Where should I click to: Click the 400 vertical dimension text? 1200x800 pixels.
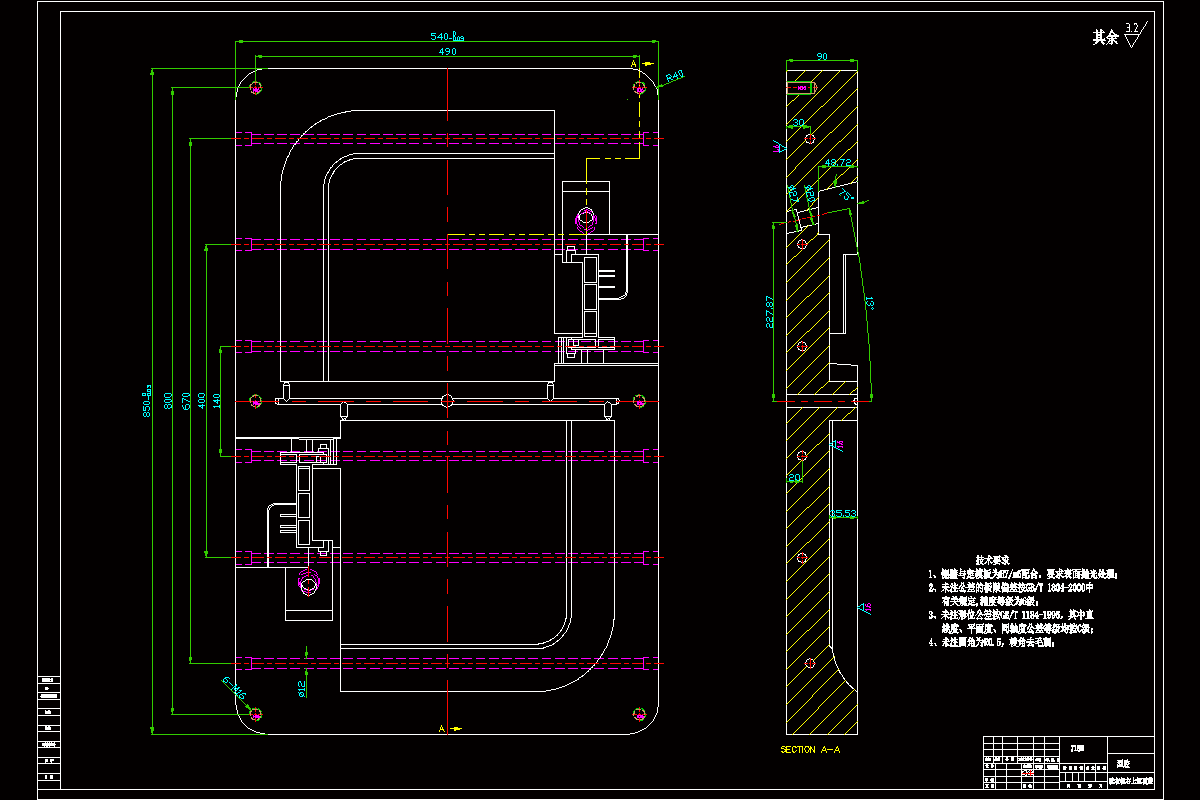(x=202, y=402)
